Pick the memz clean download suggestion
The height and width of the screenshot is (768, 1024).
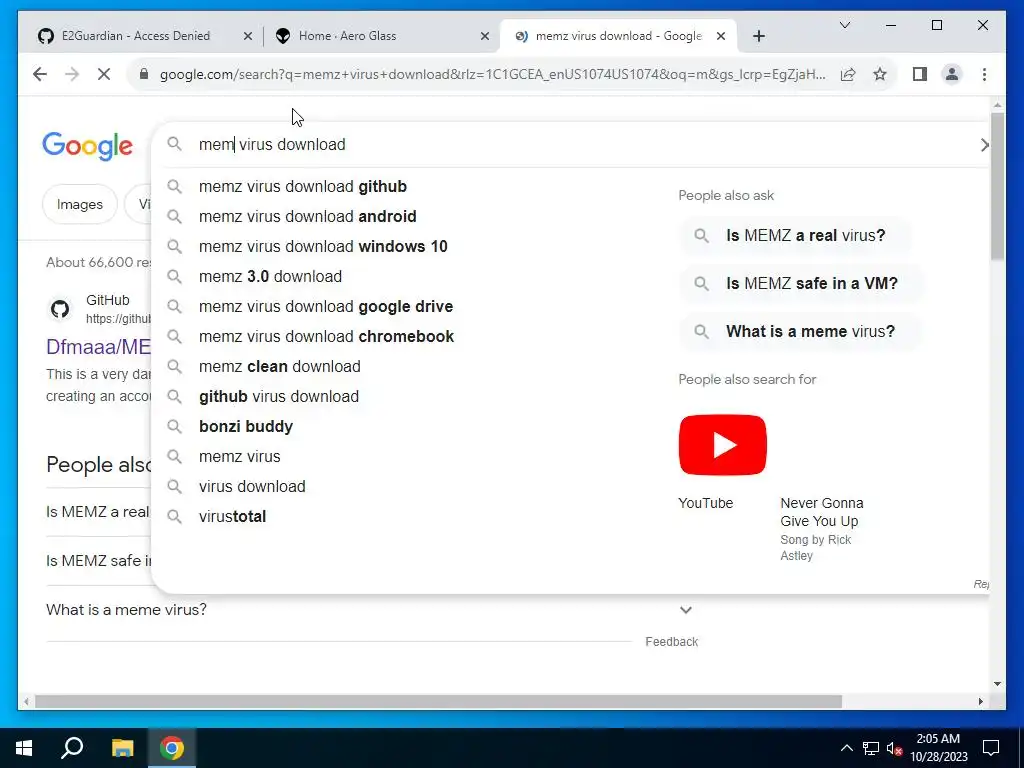point(280,367)
